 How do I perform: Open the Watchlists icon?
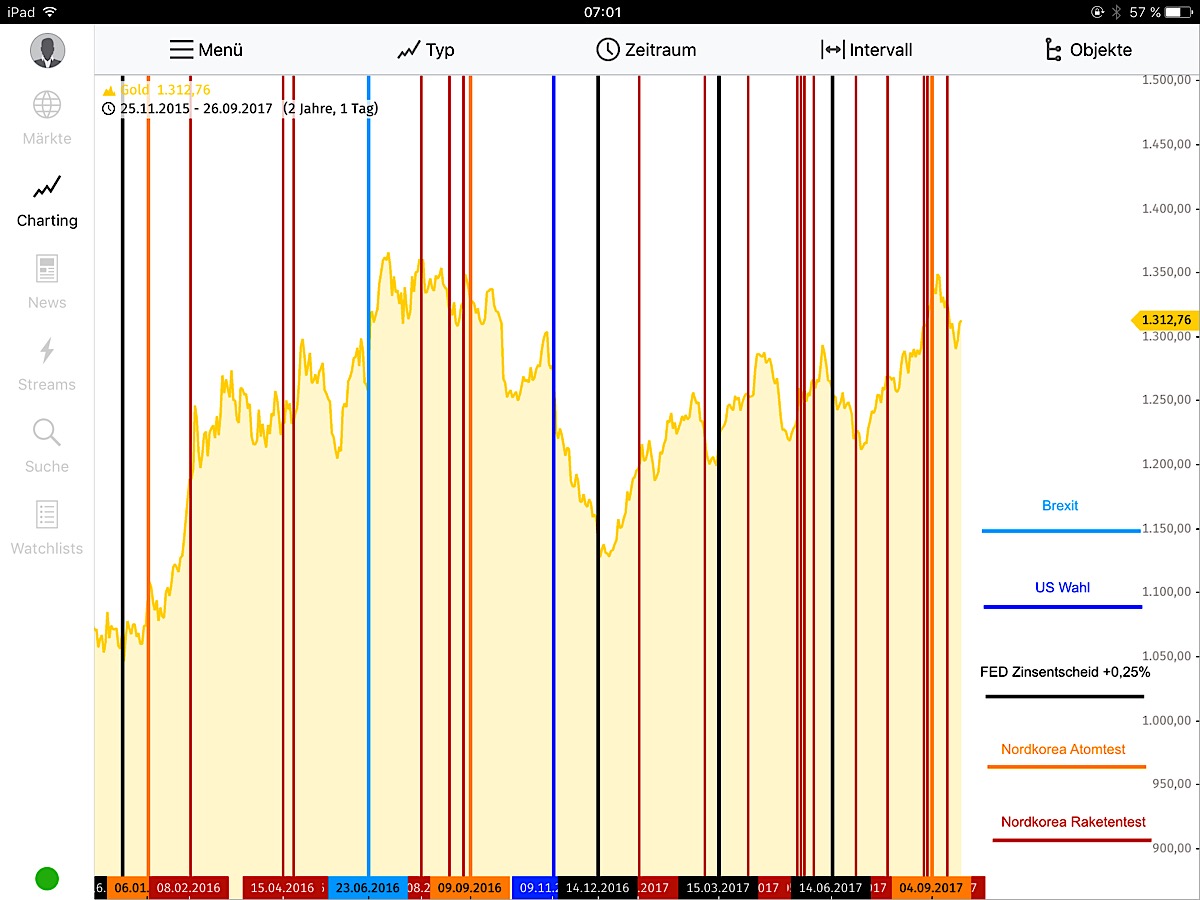pyautogui.click(x=46, y=514)
